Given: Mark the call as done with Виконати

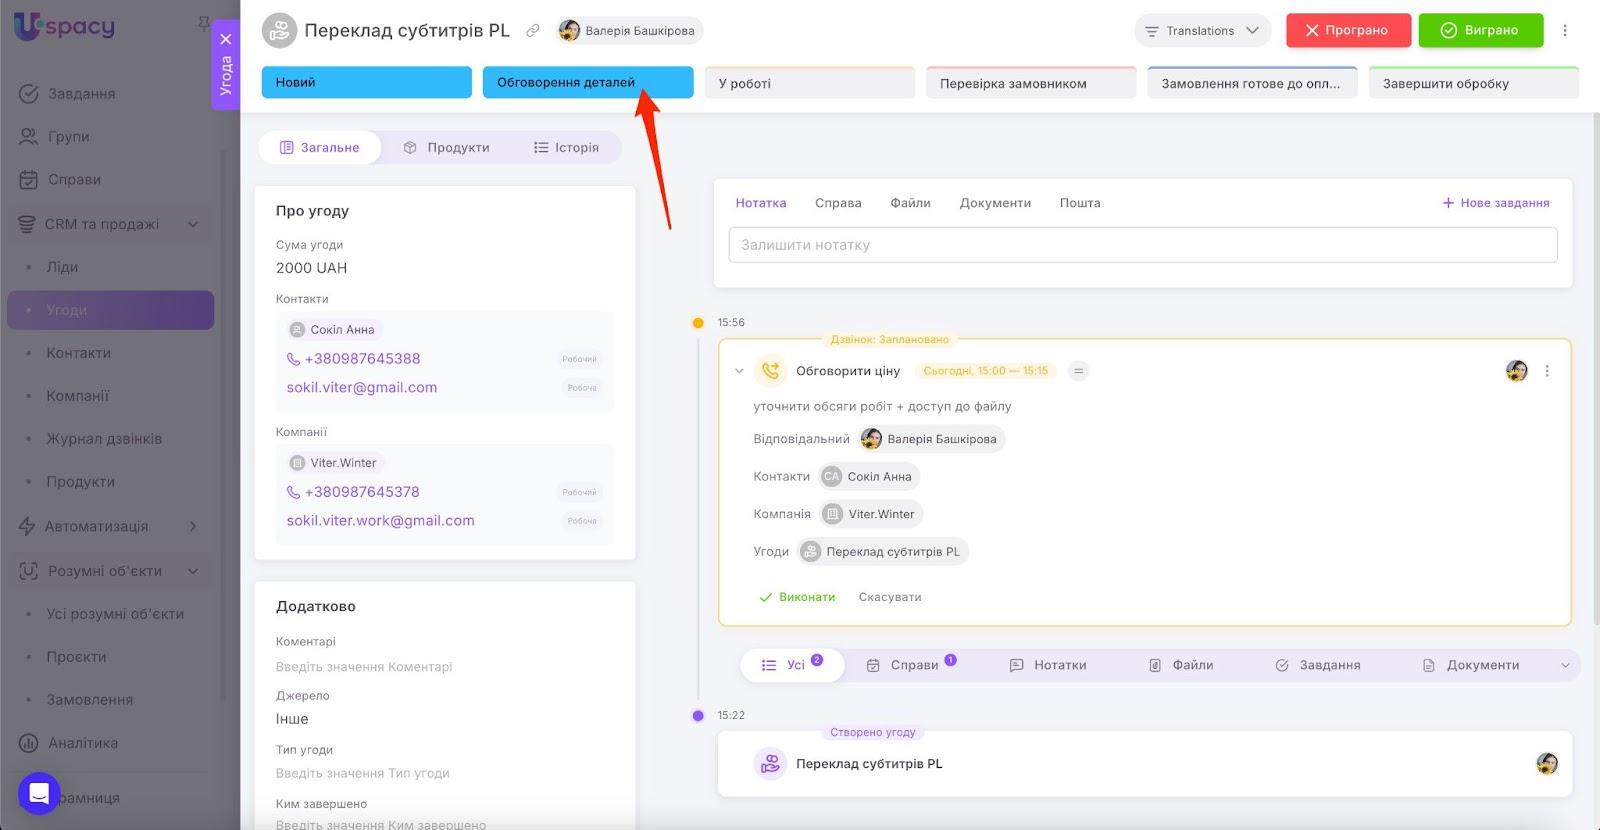Looking at the screenshot, I should click(797, 597).
